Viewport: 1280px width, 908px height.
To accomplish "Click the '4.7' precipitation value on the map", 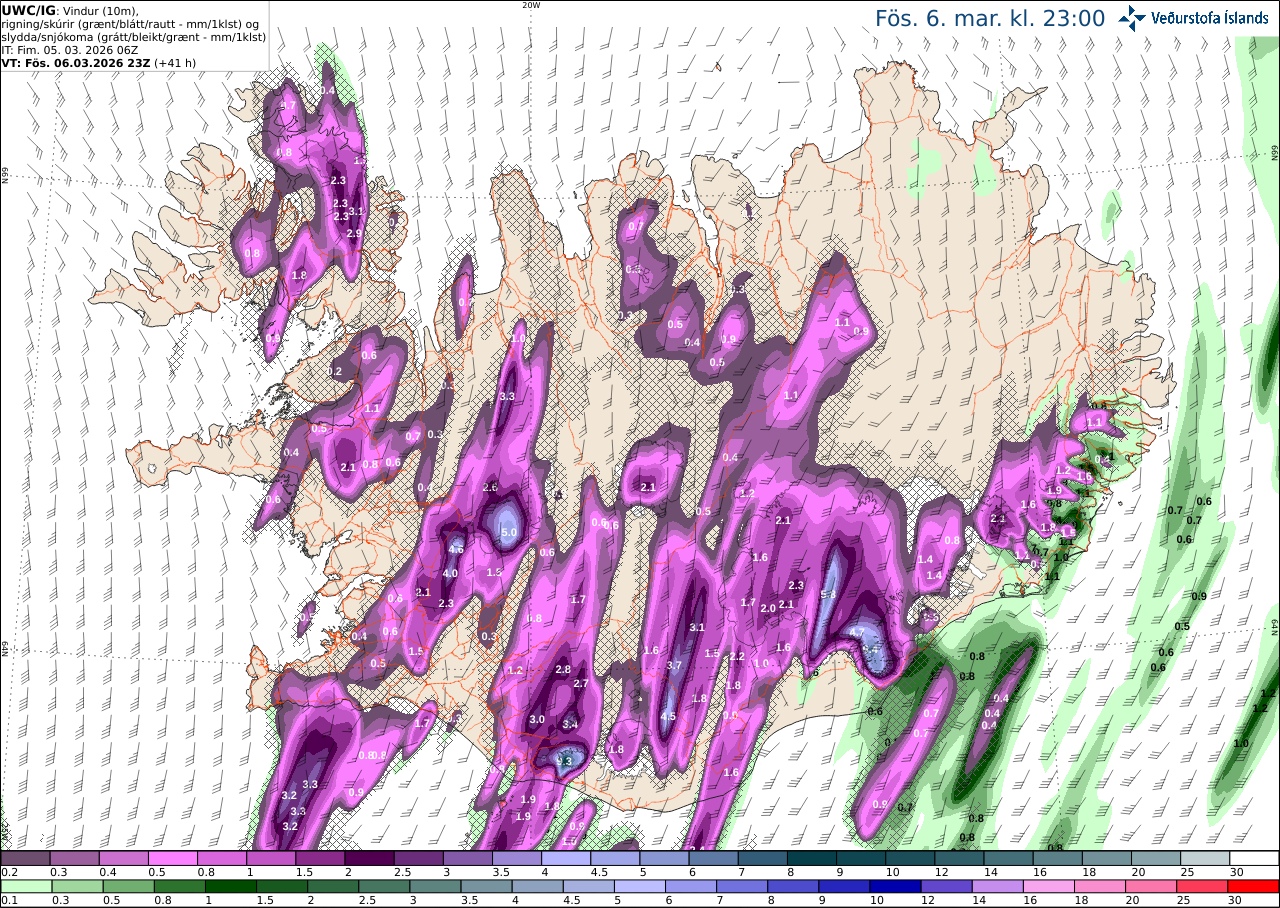I will click(x=856, y=634).
